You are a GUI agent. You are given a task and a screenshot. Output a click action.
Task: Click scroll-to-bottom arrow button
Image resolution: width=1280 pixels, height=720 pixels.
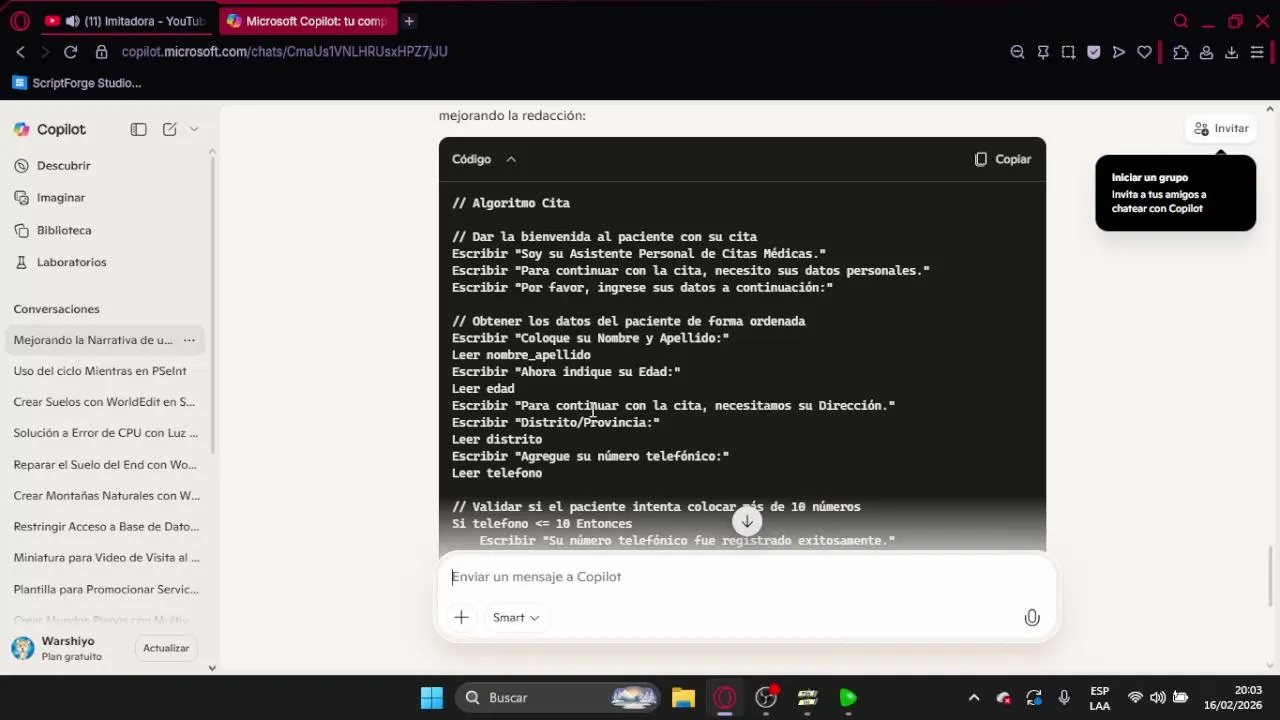click(747, 521)
